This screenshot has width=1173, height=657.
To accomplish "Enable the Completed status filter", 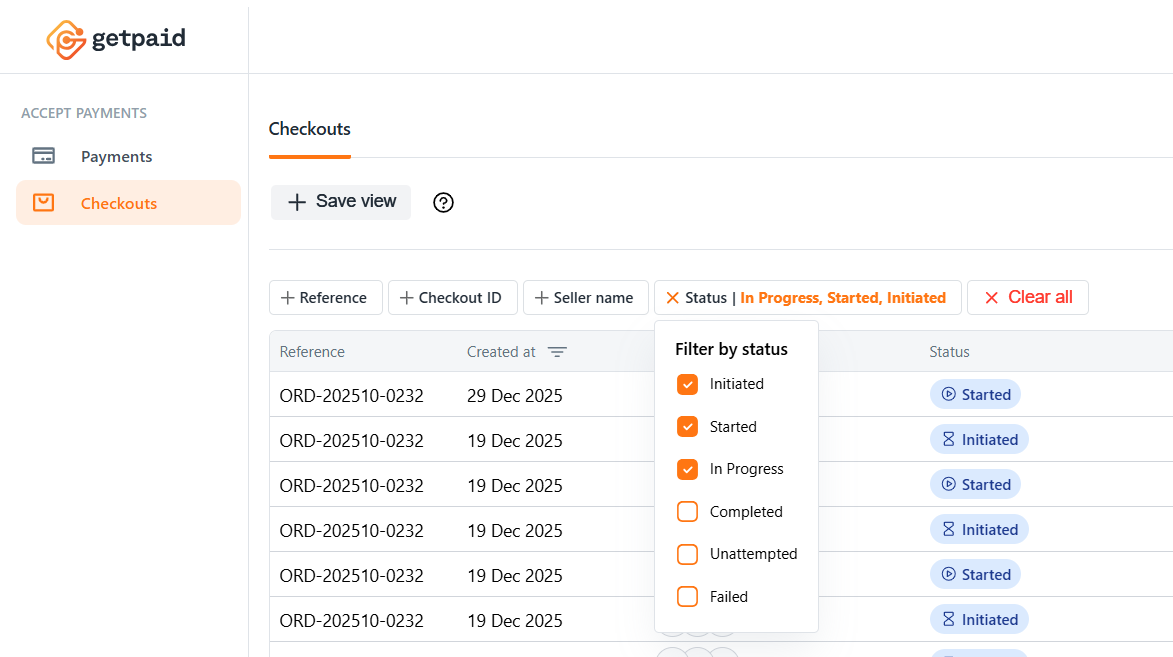I will (x=687, y=511).
